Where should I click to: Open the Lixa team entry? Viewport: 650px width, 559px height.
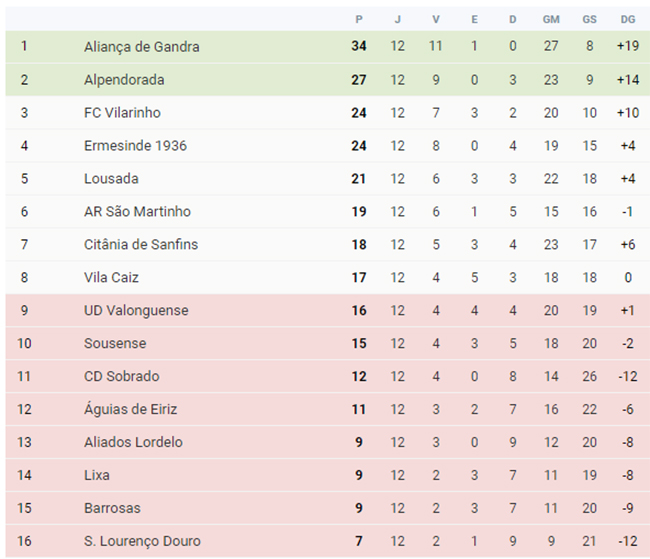point(97,475)
